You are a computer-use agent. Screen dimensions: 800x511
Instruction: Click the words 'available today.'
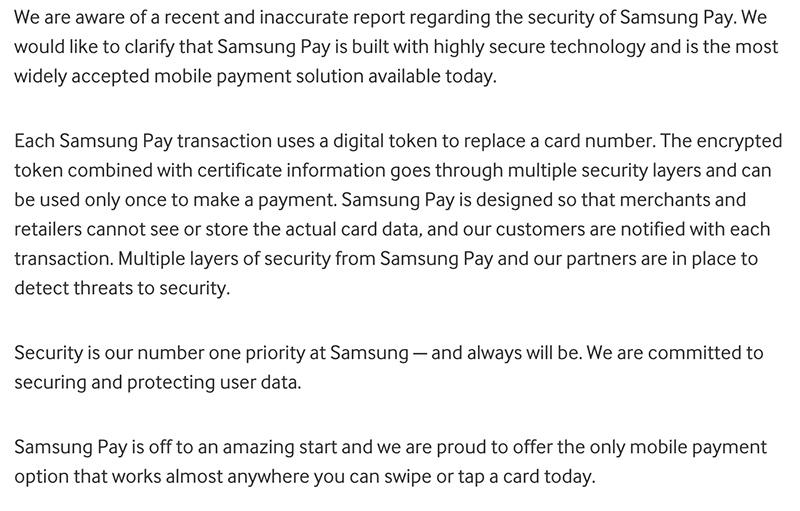[432, 76]
